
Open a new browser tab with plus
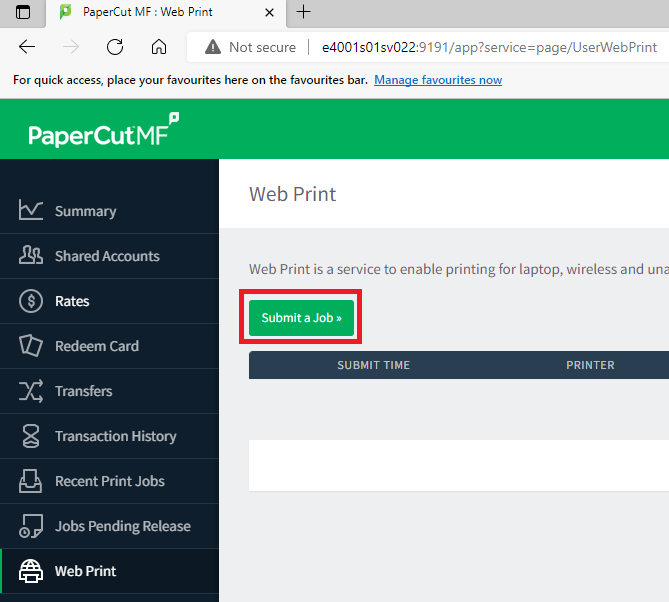[x=303, y=12]
